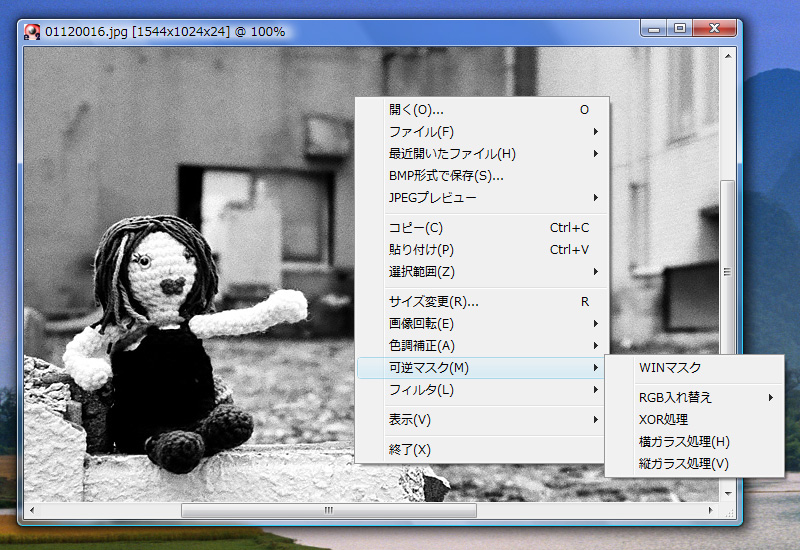The width and height of the screenshot is (800, 550).
Task: Open 最近開いたファイル(H) submenu
Action: pos(482,154)
